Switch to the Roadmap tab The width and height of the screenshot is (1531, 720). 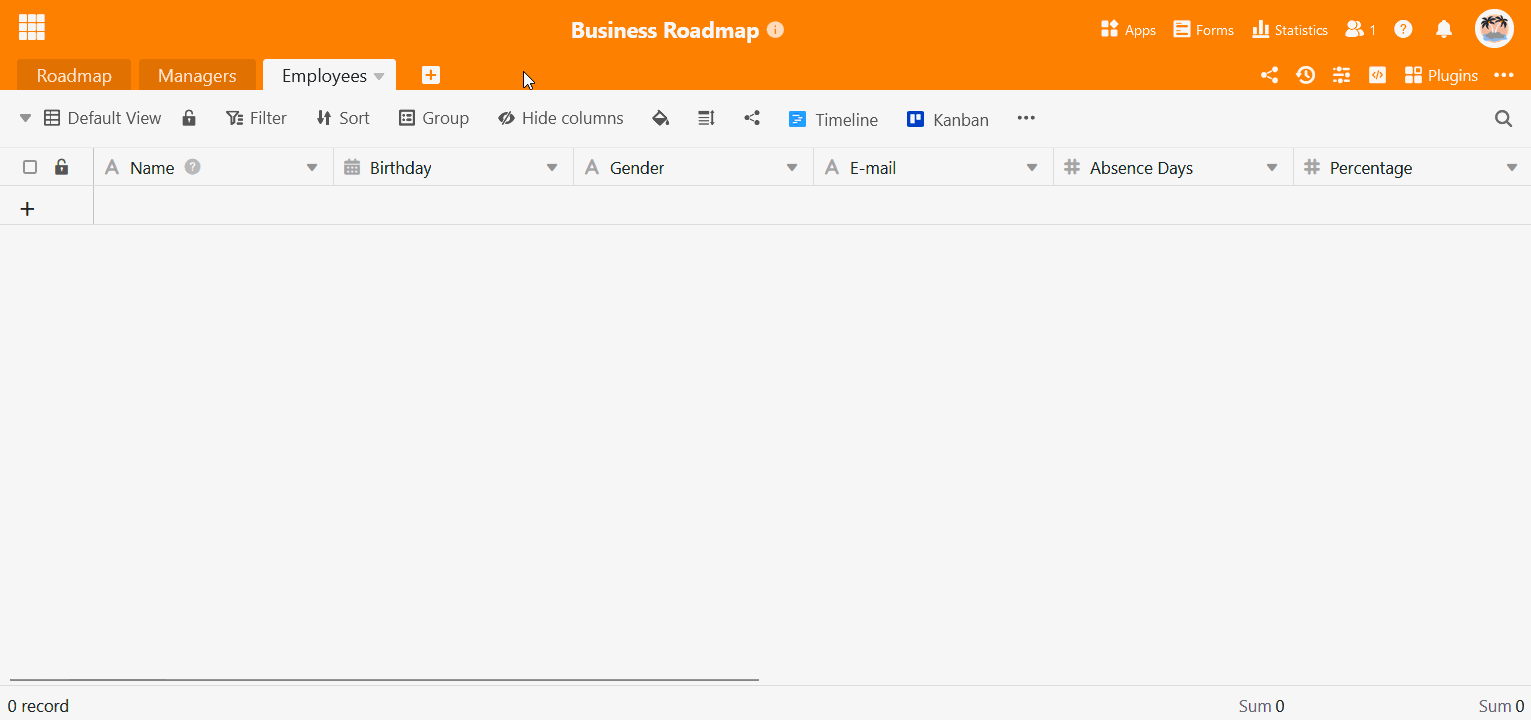point(74,76)
